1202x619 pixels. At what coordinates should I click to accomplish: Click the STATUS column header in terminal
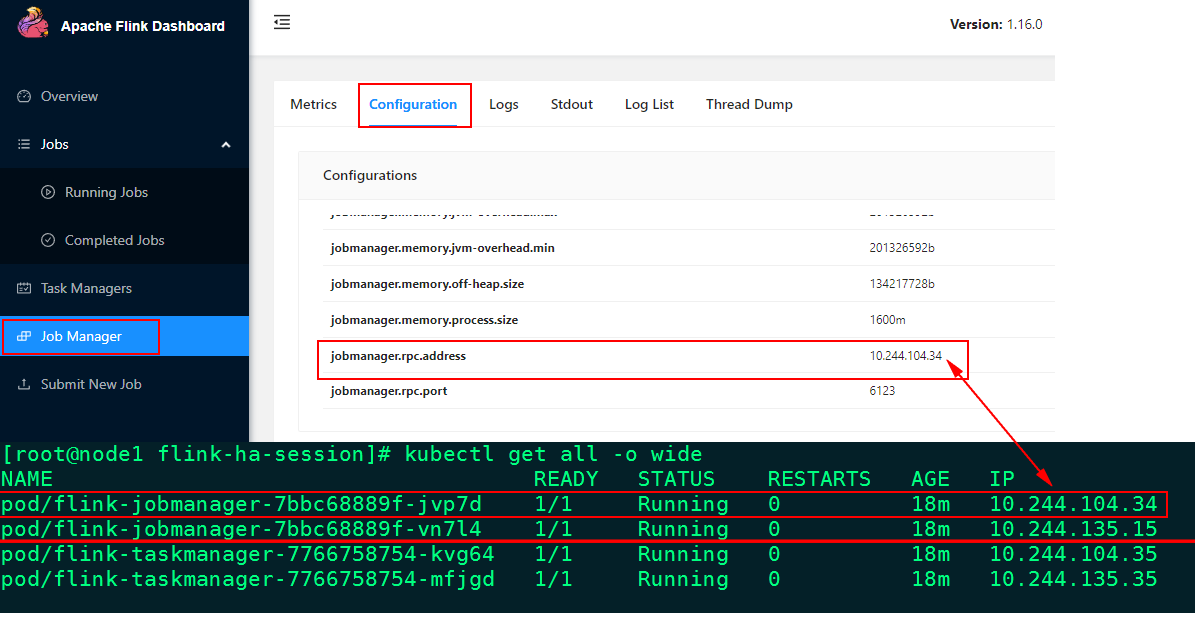pyautogui.click(x=677, y=479)
